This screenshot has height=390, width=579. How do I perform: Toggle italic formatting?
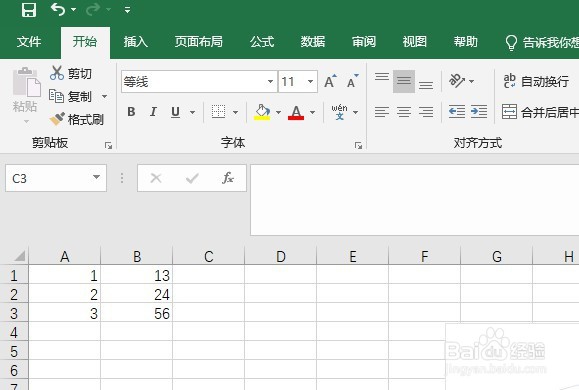click(x=153, y=112)
